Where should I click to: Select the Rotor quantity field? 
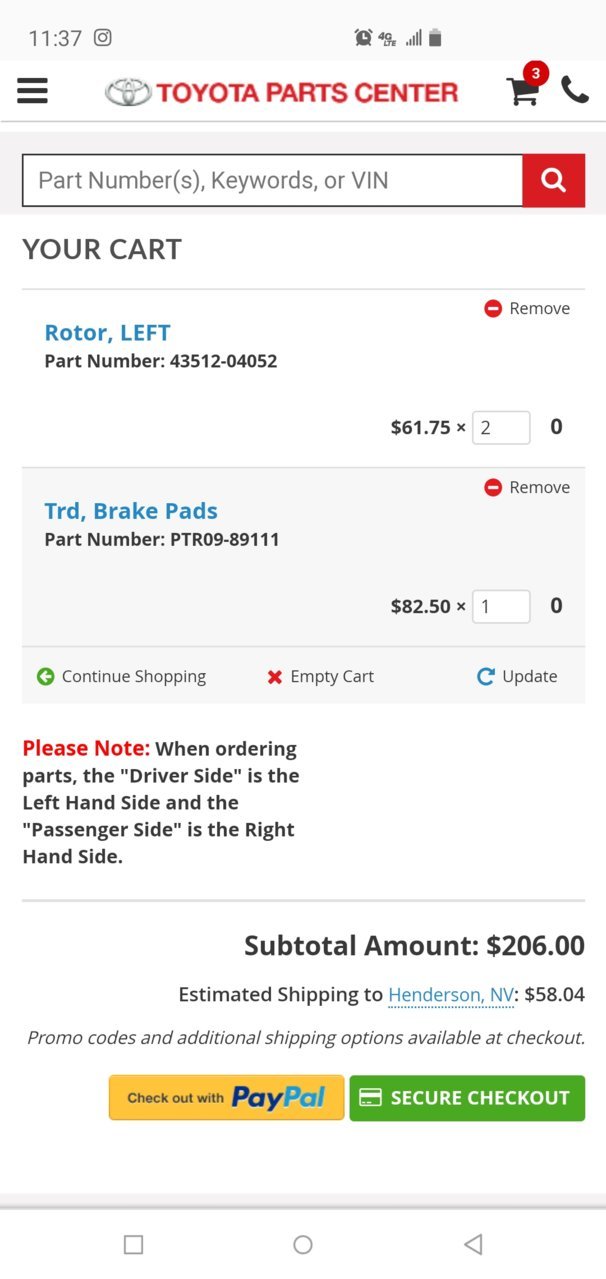click(x=501, y=428)
